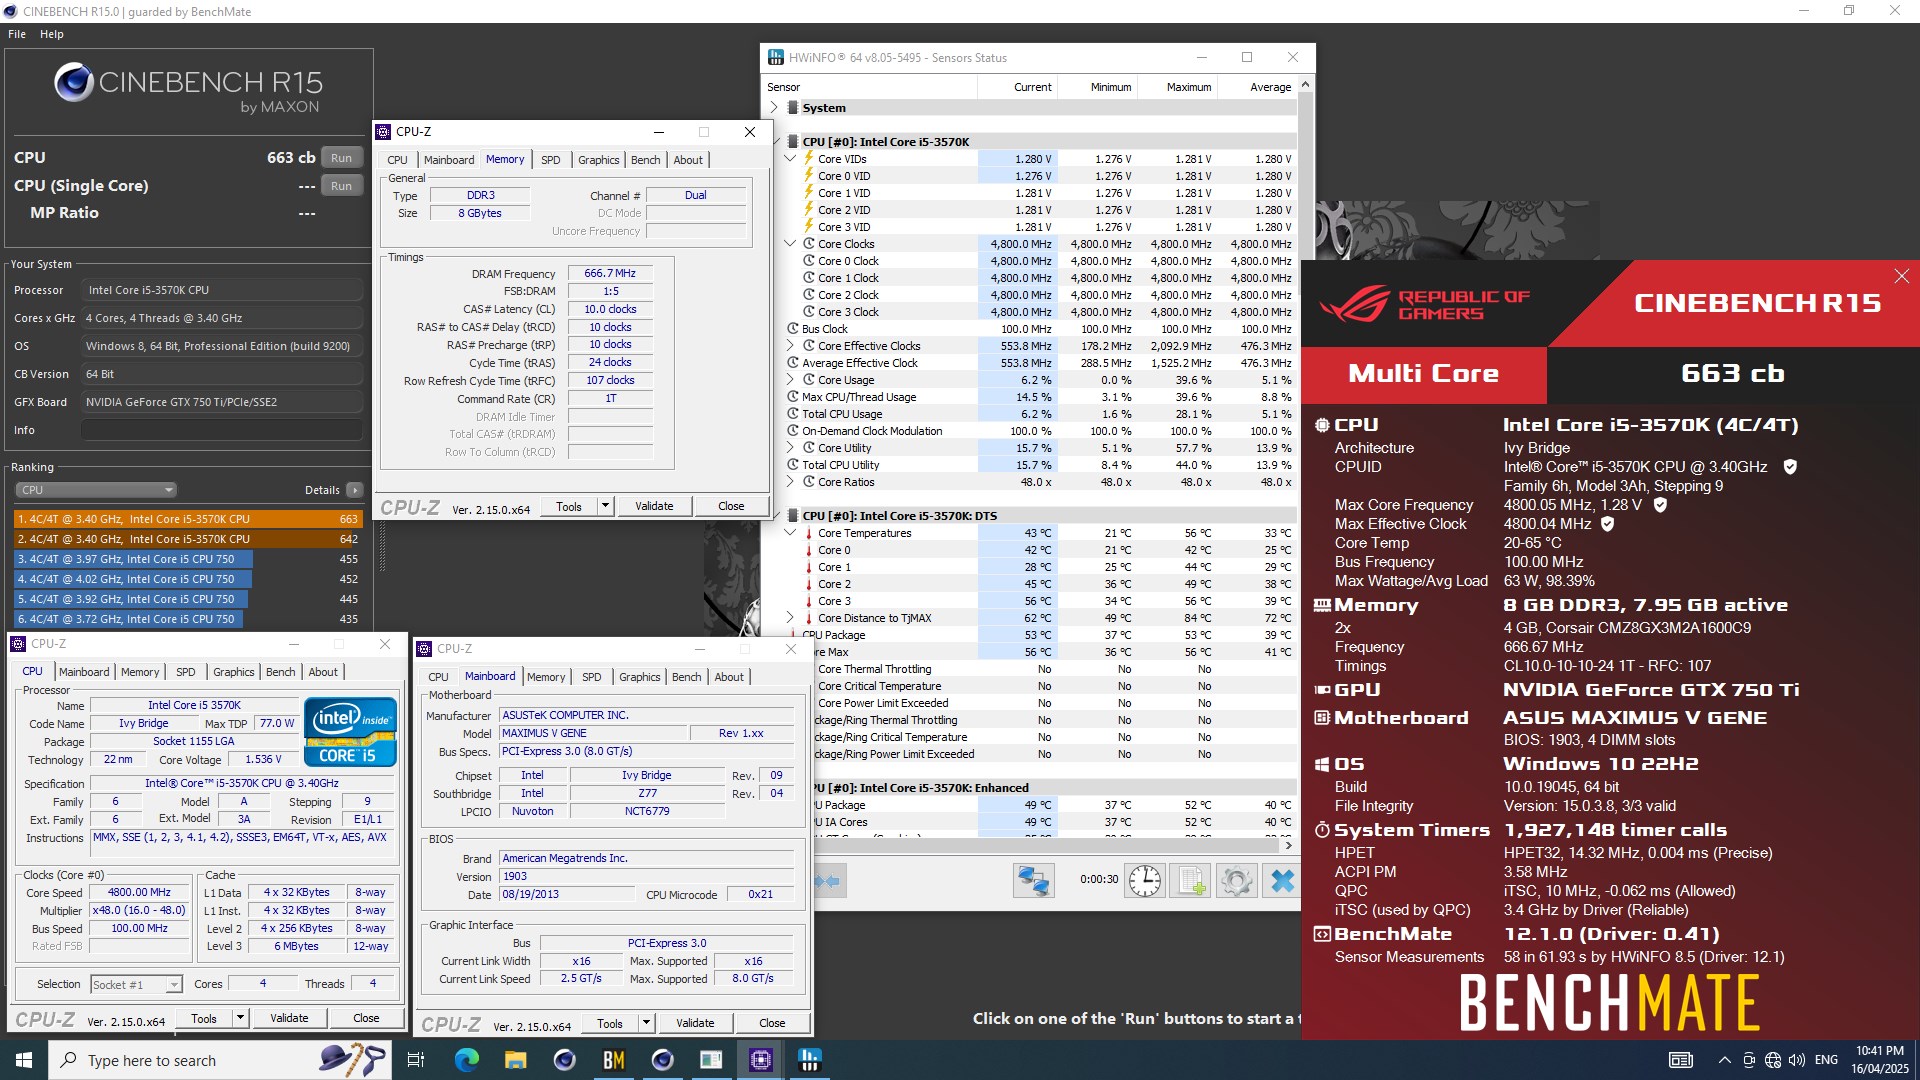
Task: Open About tab in Mainboard CPU-Z window
Action: click(729, 677)
